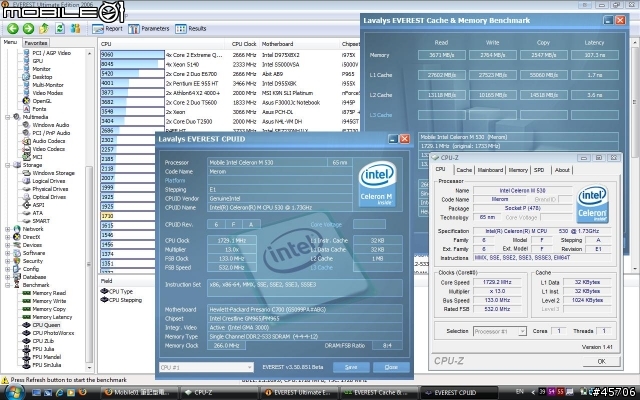Click the Platform link in EVEREST CPUID

point(175,180)
